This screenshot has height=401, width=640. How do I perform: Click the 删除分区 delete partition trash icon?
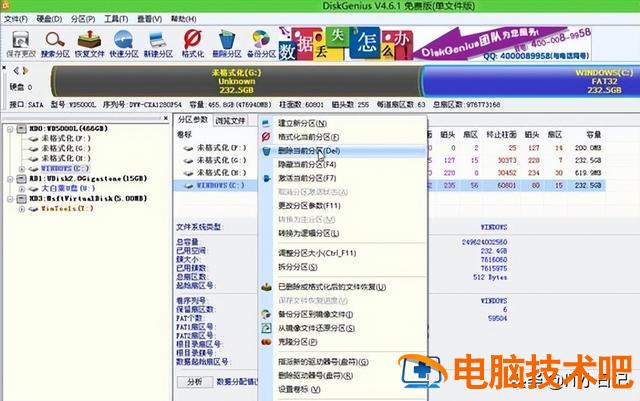coord(227,44)
